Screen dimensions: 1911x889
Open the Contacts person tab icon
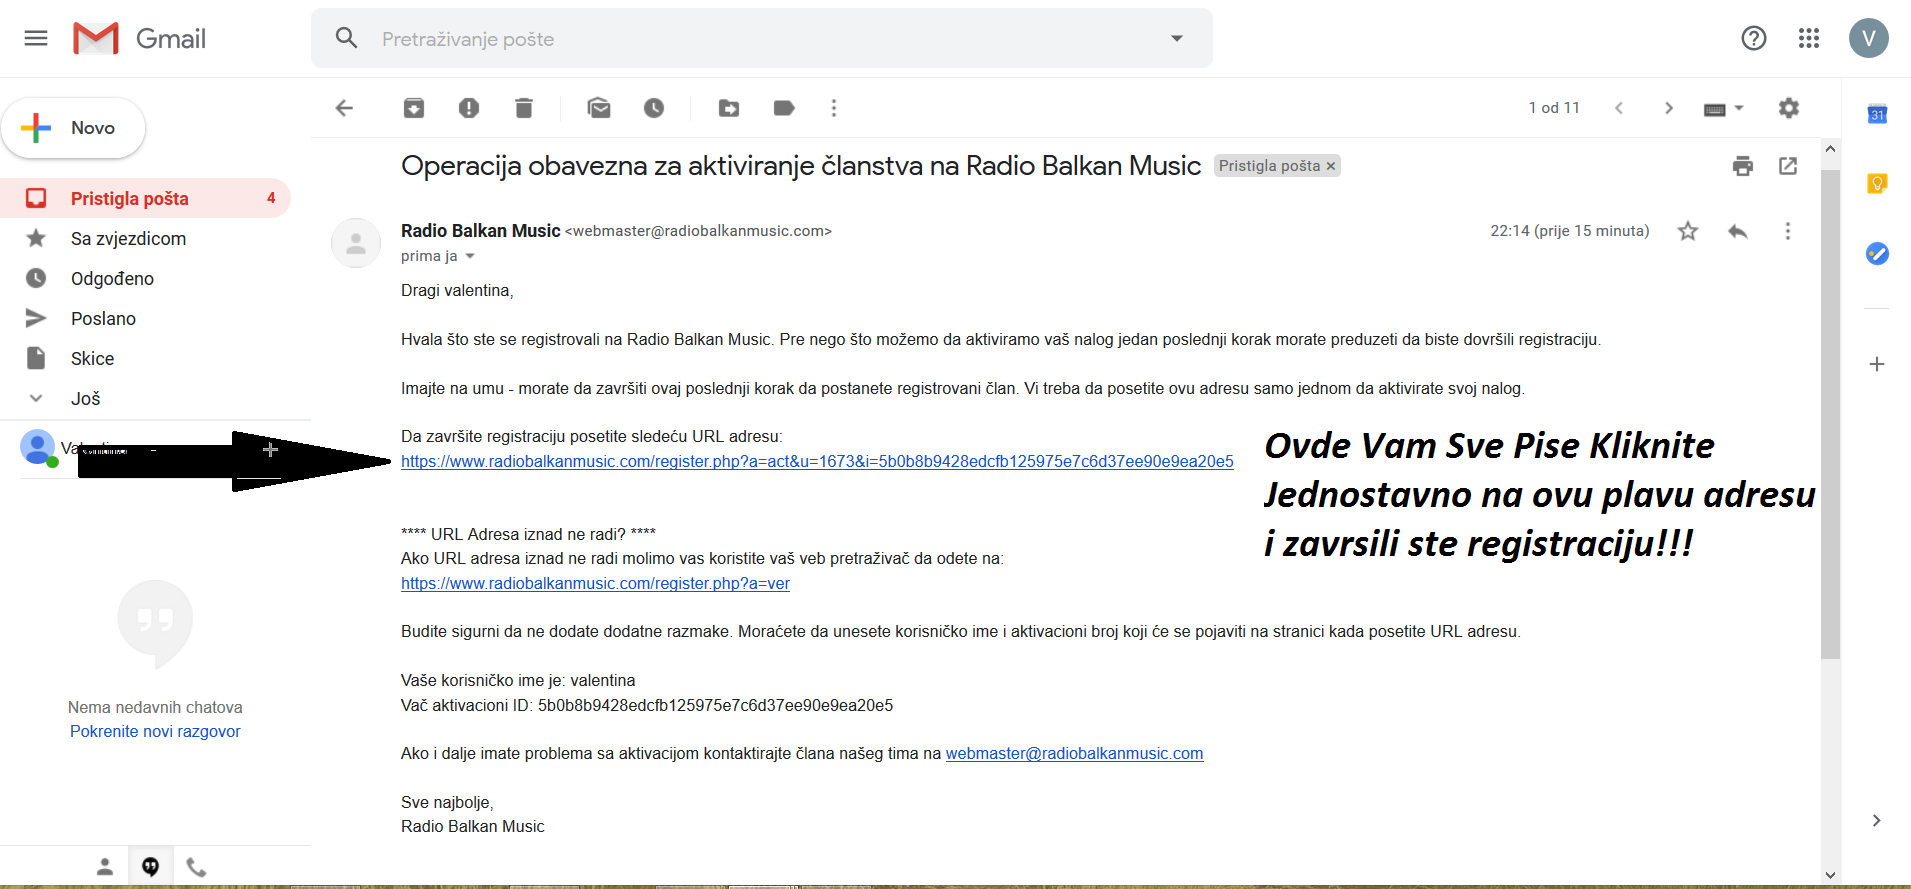point(105,867)
